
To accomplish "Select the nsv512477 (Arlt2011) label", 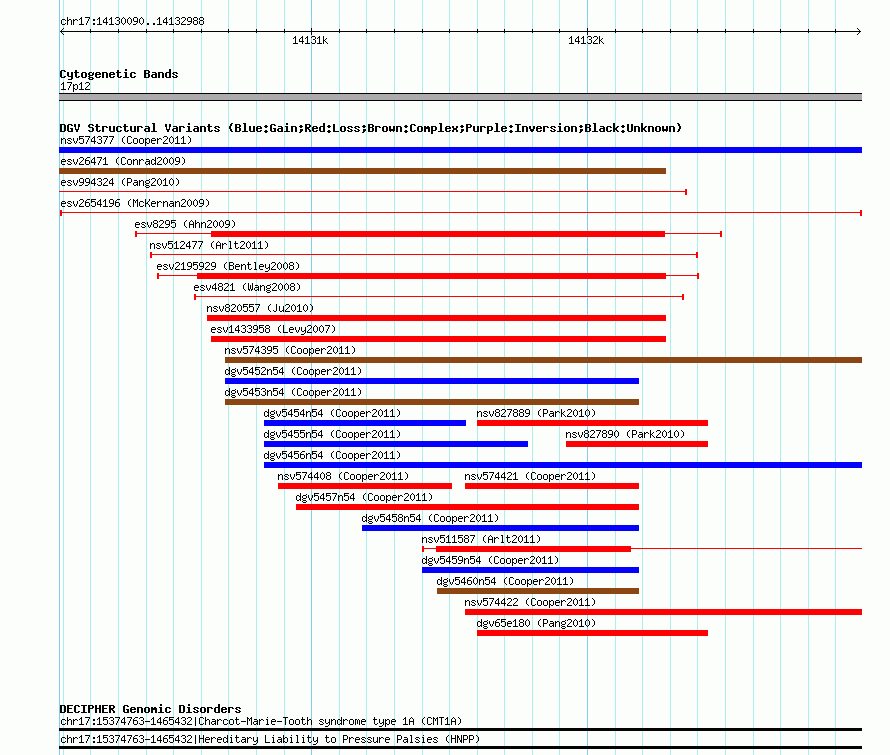I will point(209,245).
